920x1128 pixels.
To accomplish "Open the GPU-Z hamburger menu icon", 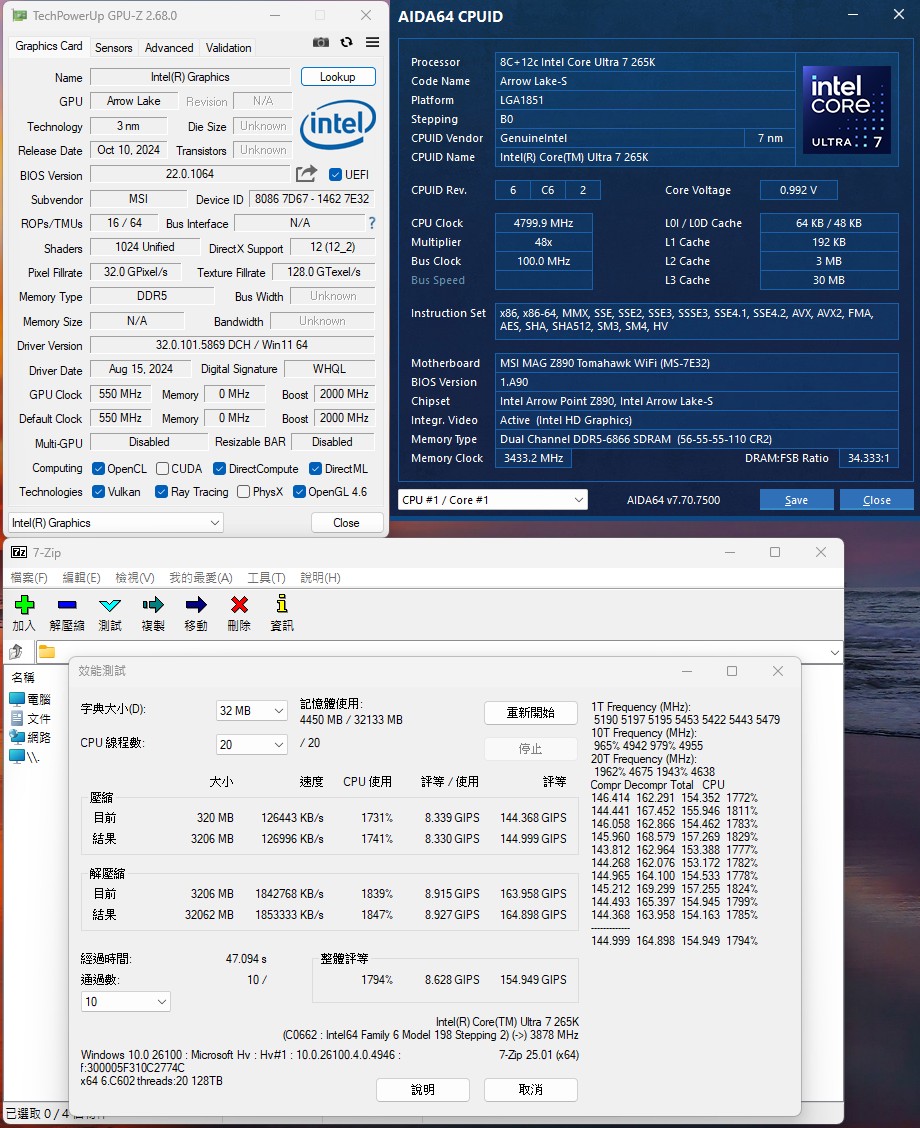I will 373,42.
